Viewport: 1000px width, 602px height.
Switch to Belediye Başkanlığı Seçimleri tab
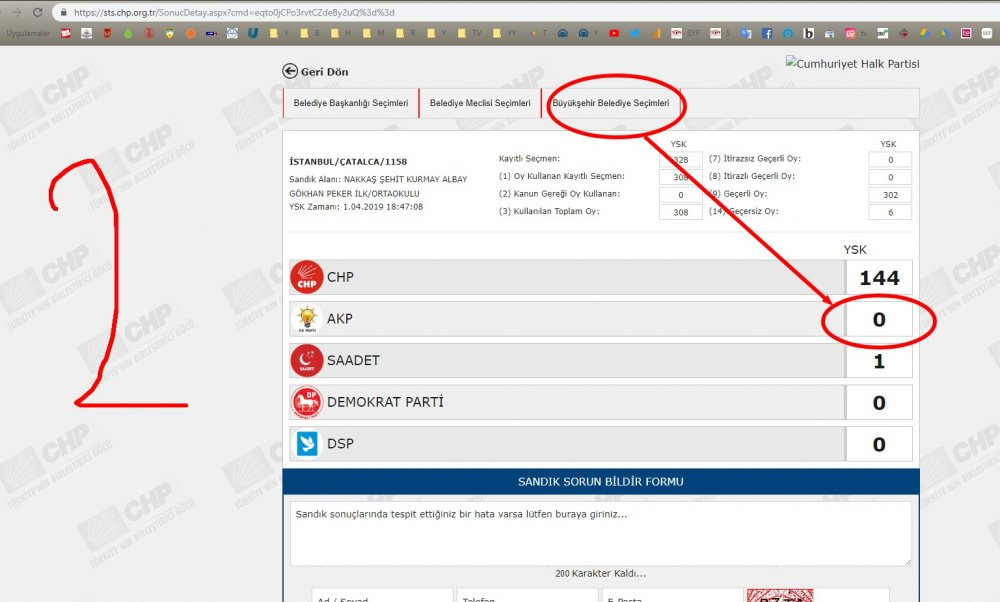(x=351, y=103)
